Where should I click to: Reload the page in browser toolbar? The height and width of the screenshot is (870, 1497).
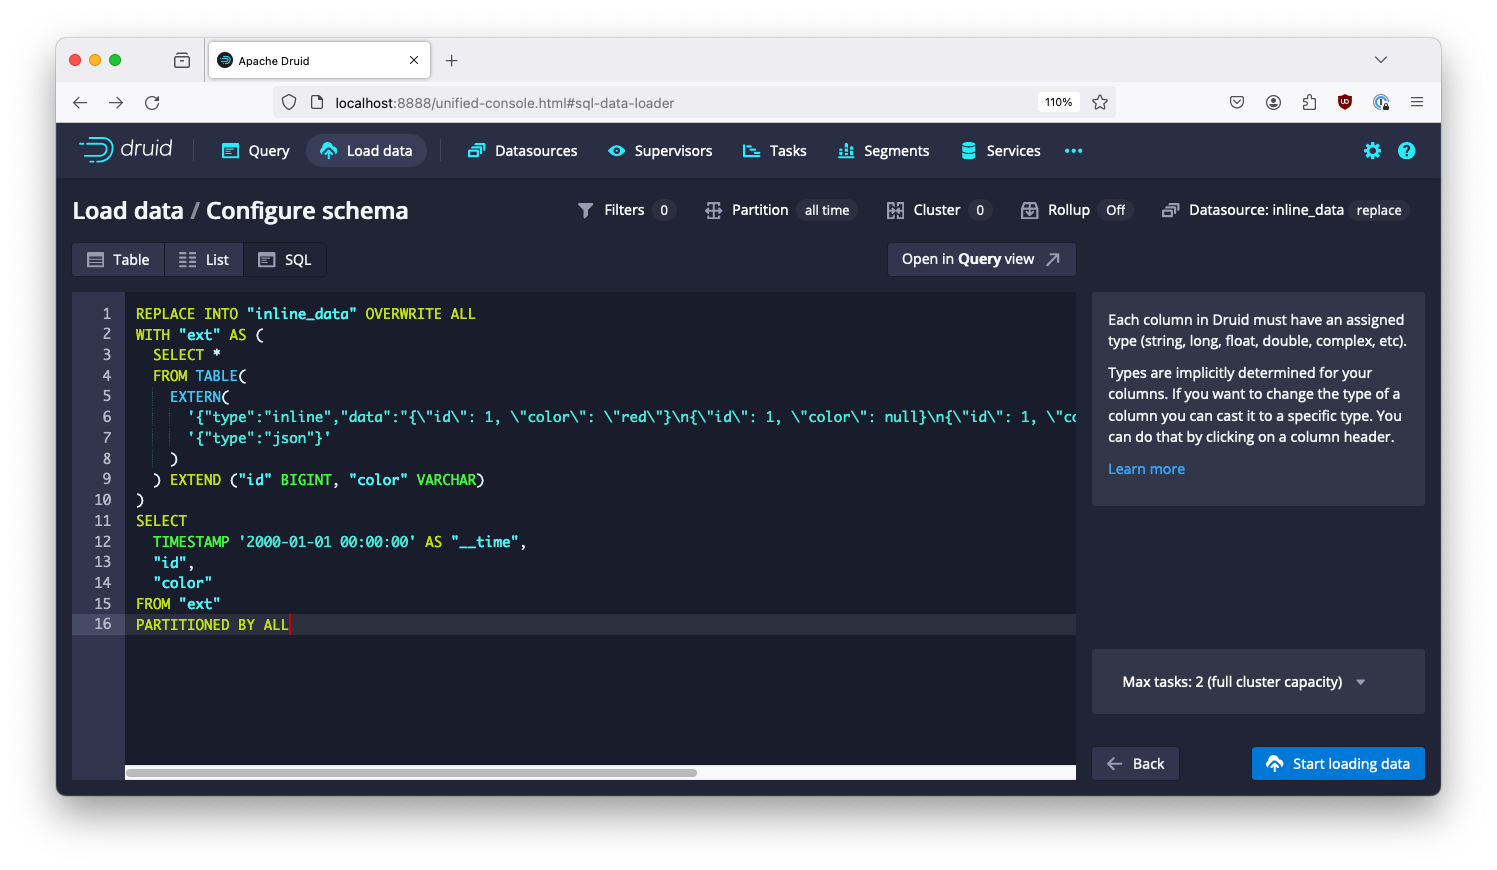point(152,102)
